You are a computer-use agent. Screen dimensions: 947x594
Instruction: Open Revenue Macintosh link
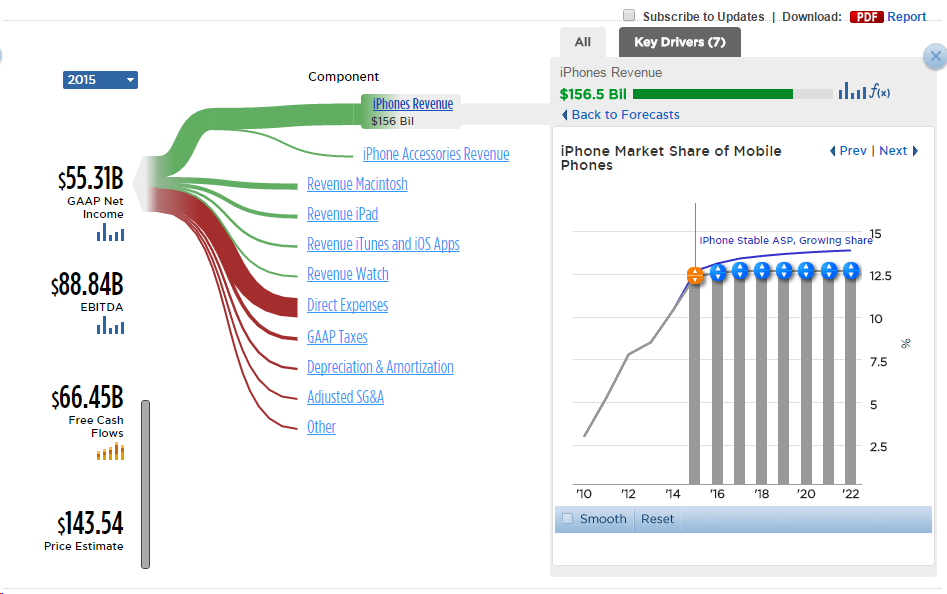point(357,184)
